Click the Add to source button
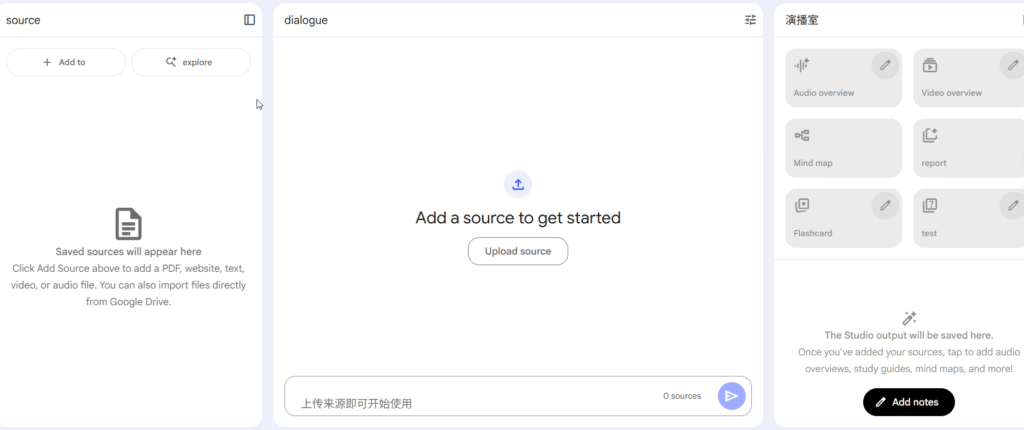 (x=66, y=62)
